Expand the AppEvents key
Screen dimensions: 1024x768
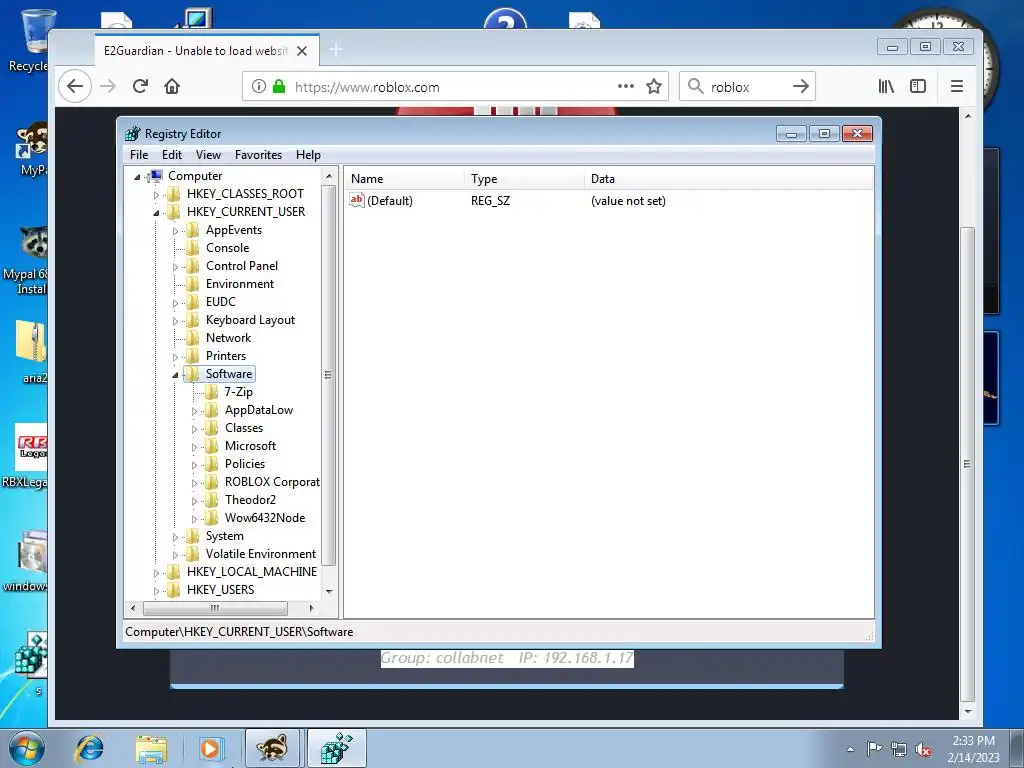[175, 231]
